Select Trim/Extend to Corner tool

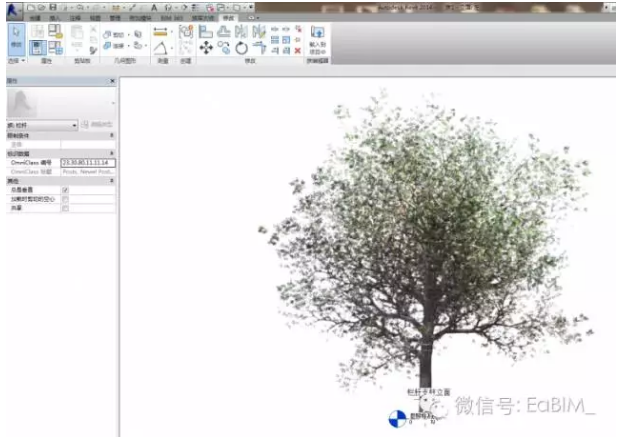pyautogui.click(x=259, y=48)
